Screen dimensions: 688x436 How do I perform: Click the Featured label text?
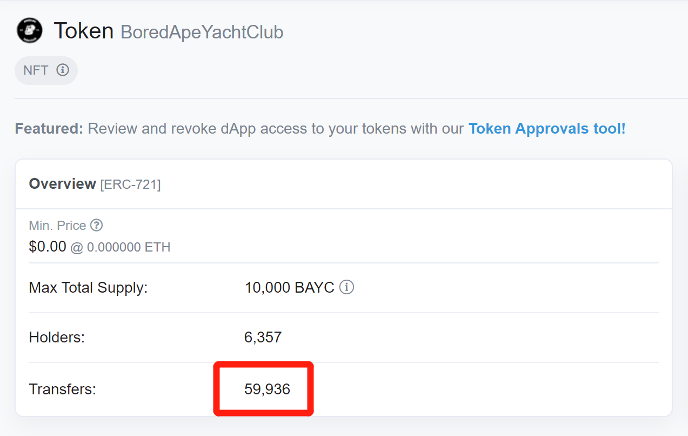(49, 129)
